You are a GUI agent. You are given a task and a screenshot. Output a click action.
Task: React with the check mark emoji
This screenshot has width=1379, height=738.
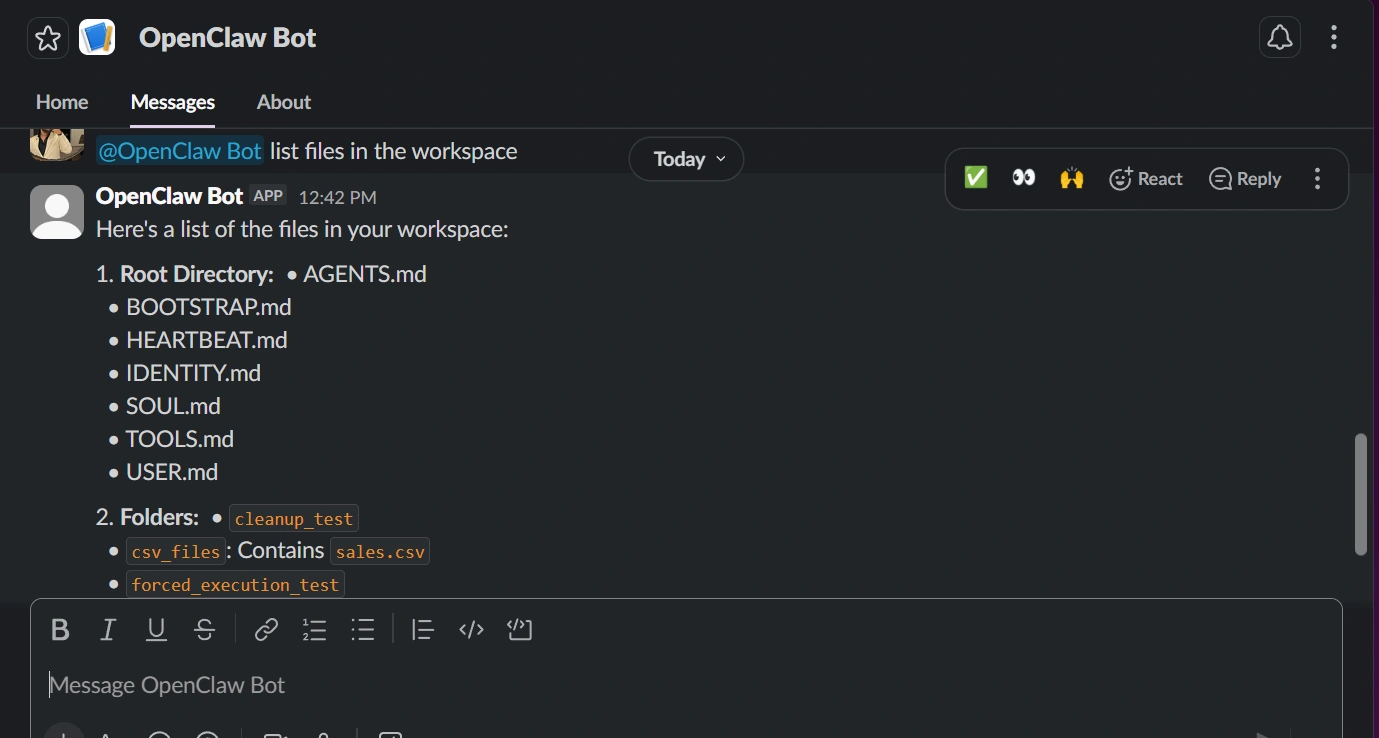[x=976, y=178]
